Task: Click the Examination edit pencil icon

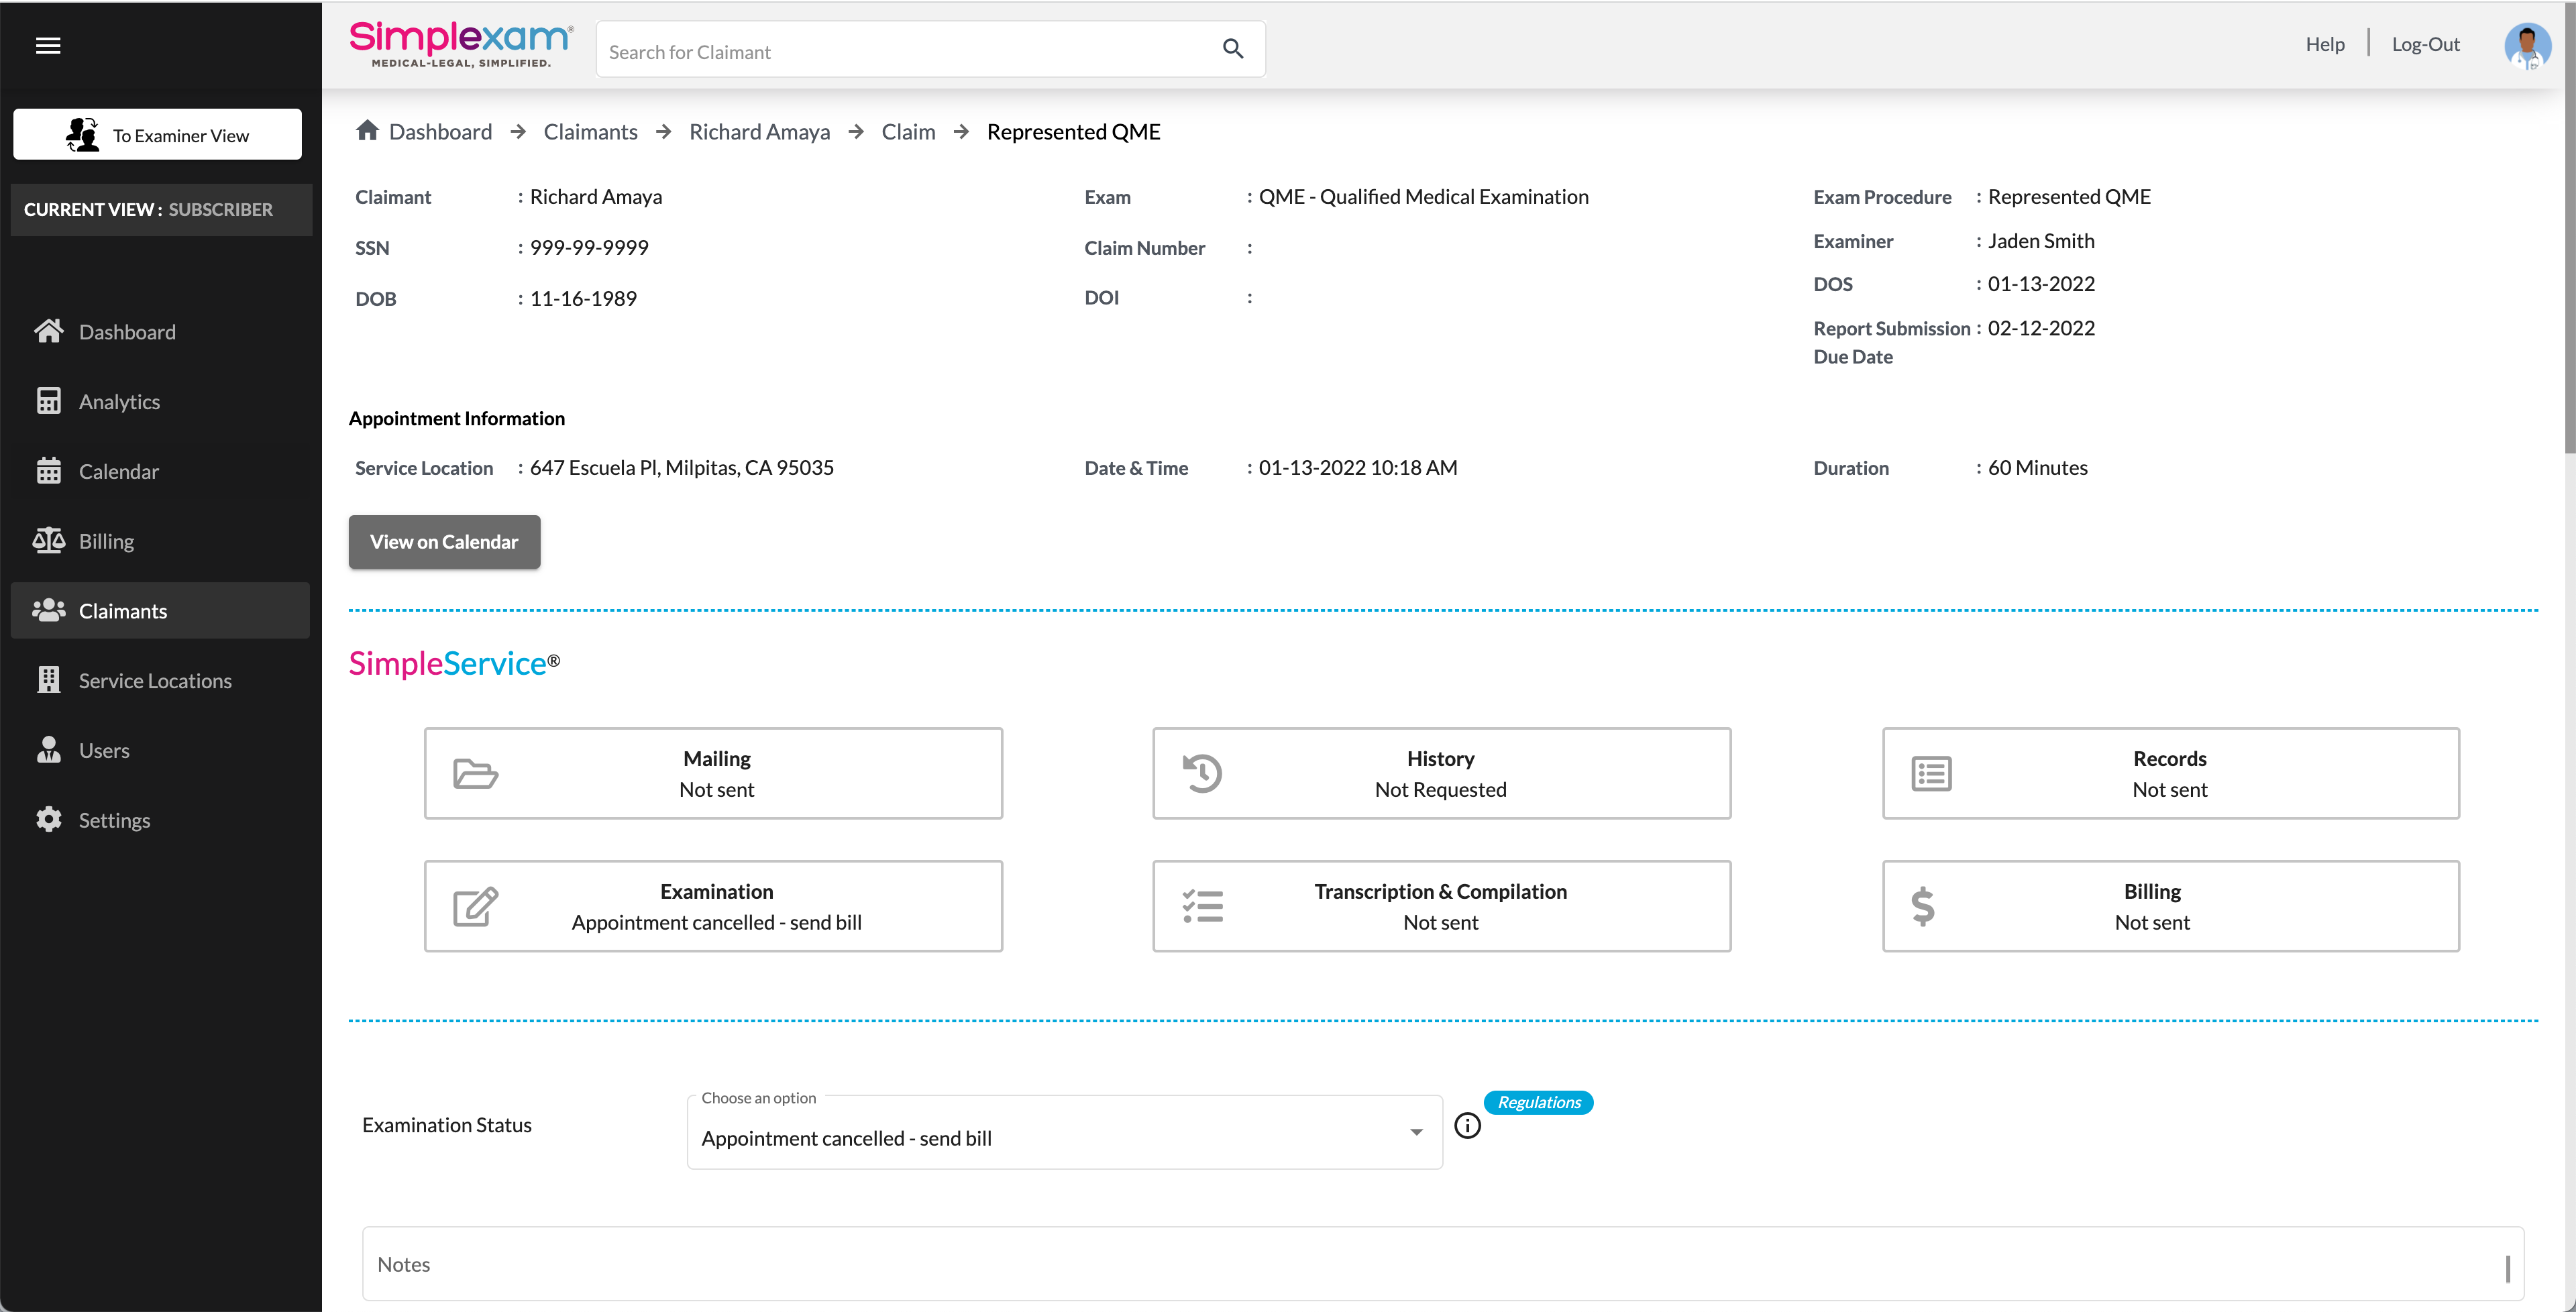Action: 475,906
